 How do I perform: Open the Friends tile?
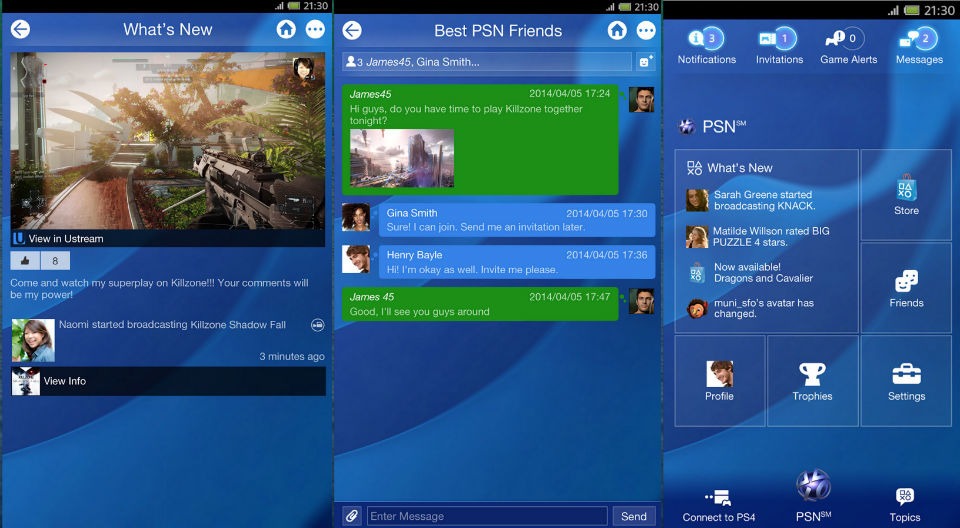tap(906, 288)
